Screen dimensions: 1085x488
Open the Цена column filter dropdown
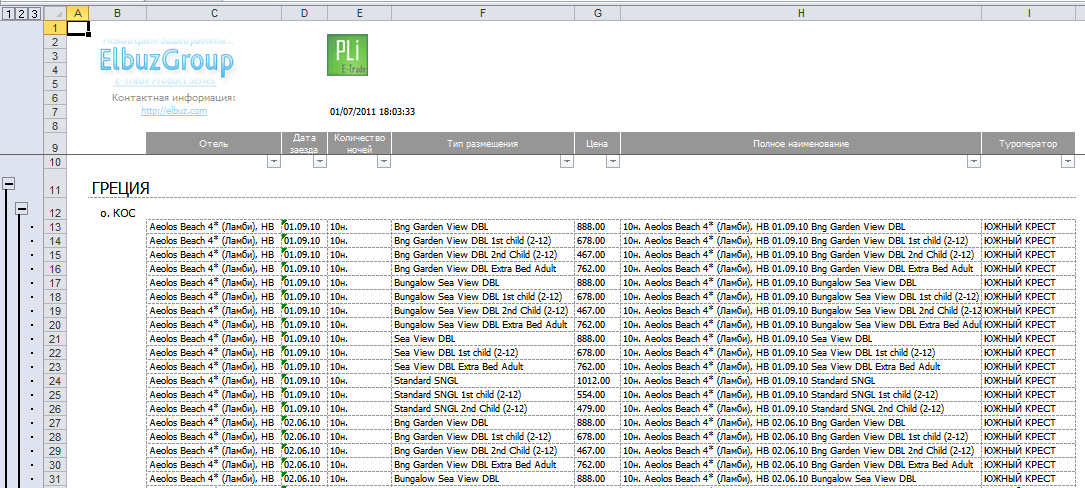pos(613,161)
